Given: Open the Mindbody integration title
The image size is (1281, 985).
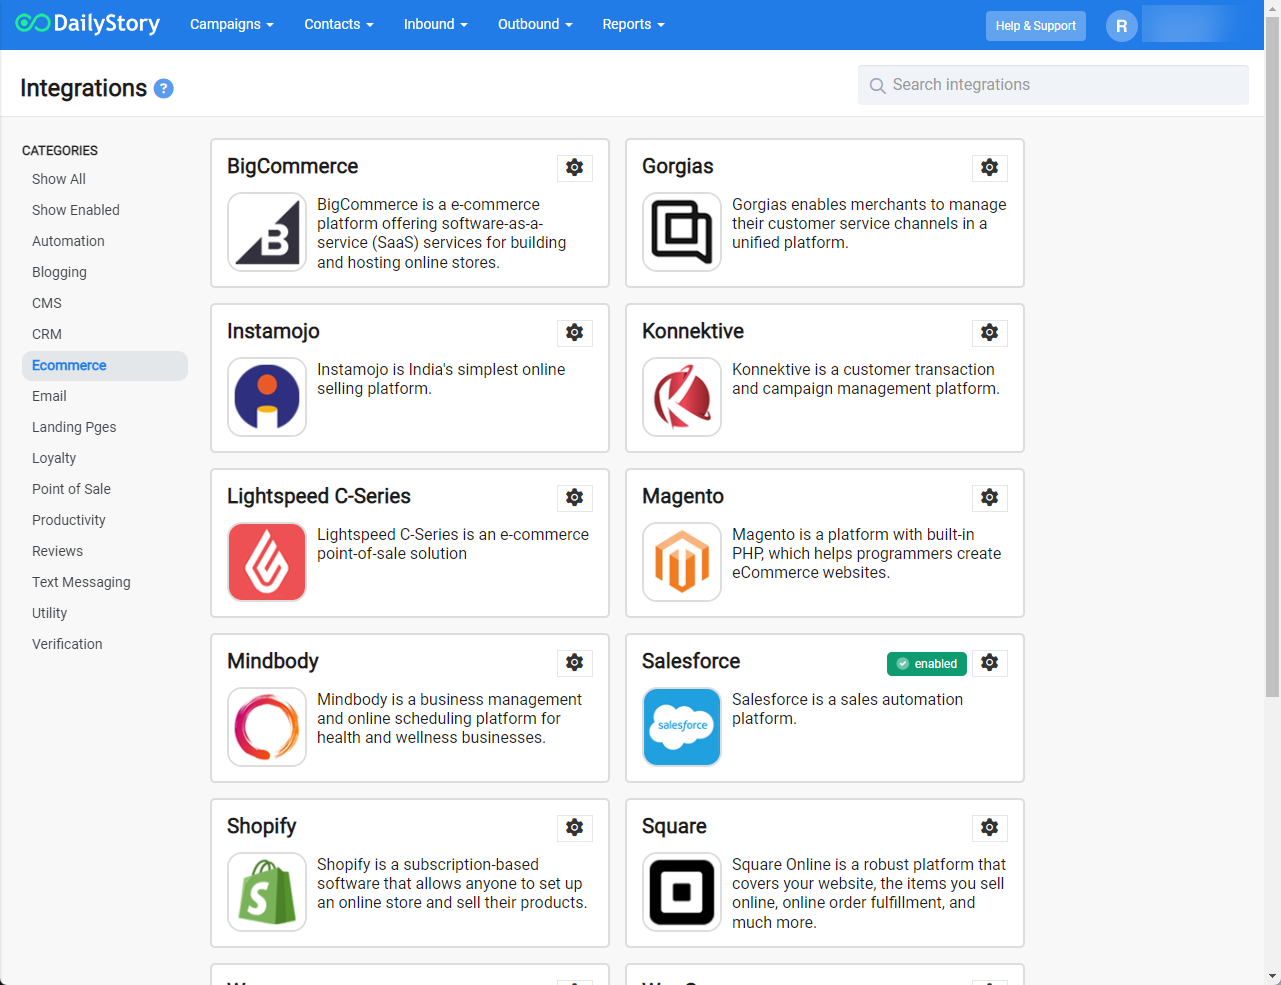Looking at the screenshot, I should coord(273,662).
